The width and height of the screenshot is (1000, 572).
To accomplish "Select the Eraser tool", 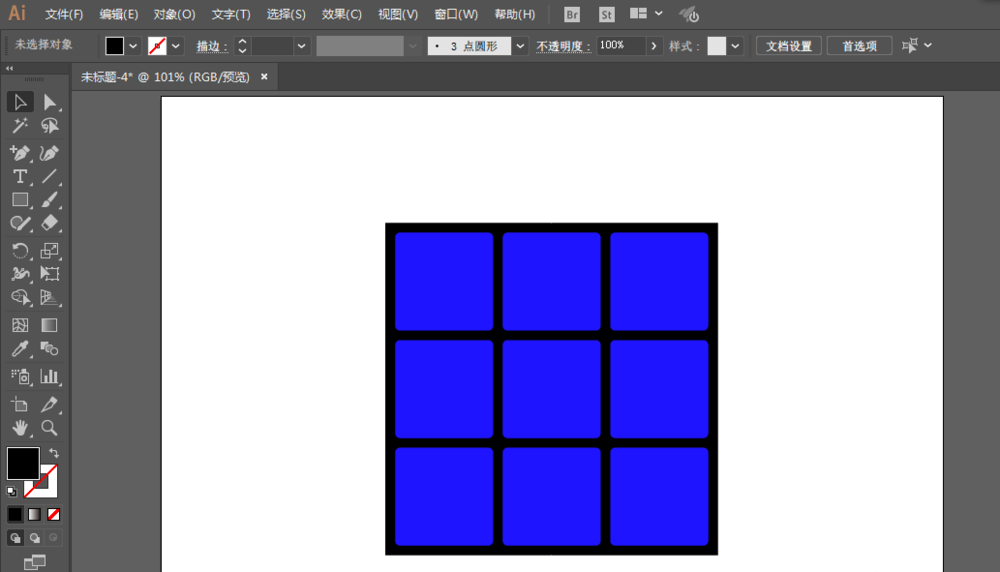I will 49,223.
